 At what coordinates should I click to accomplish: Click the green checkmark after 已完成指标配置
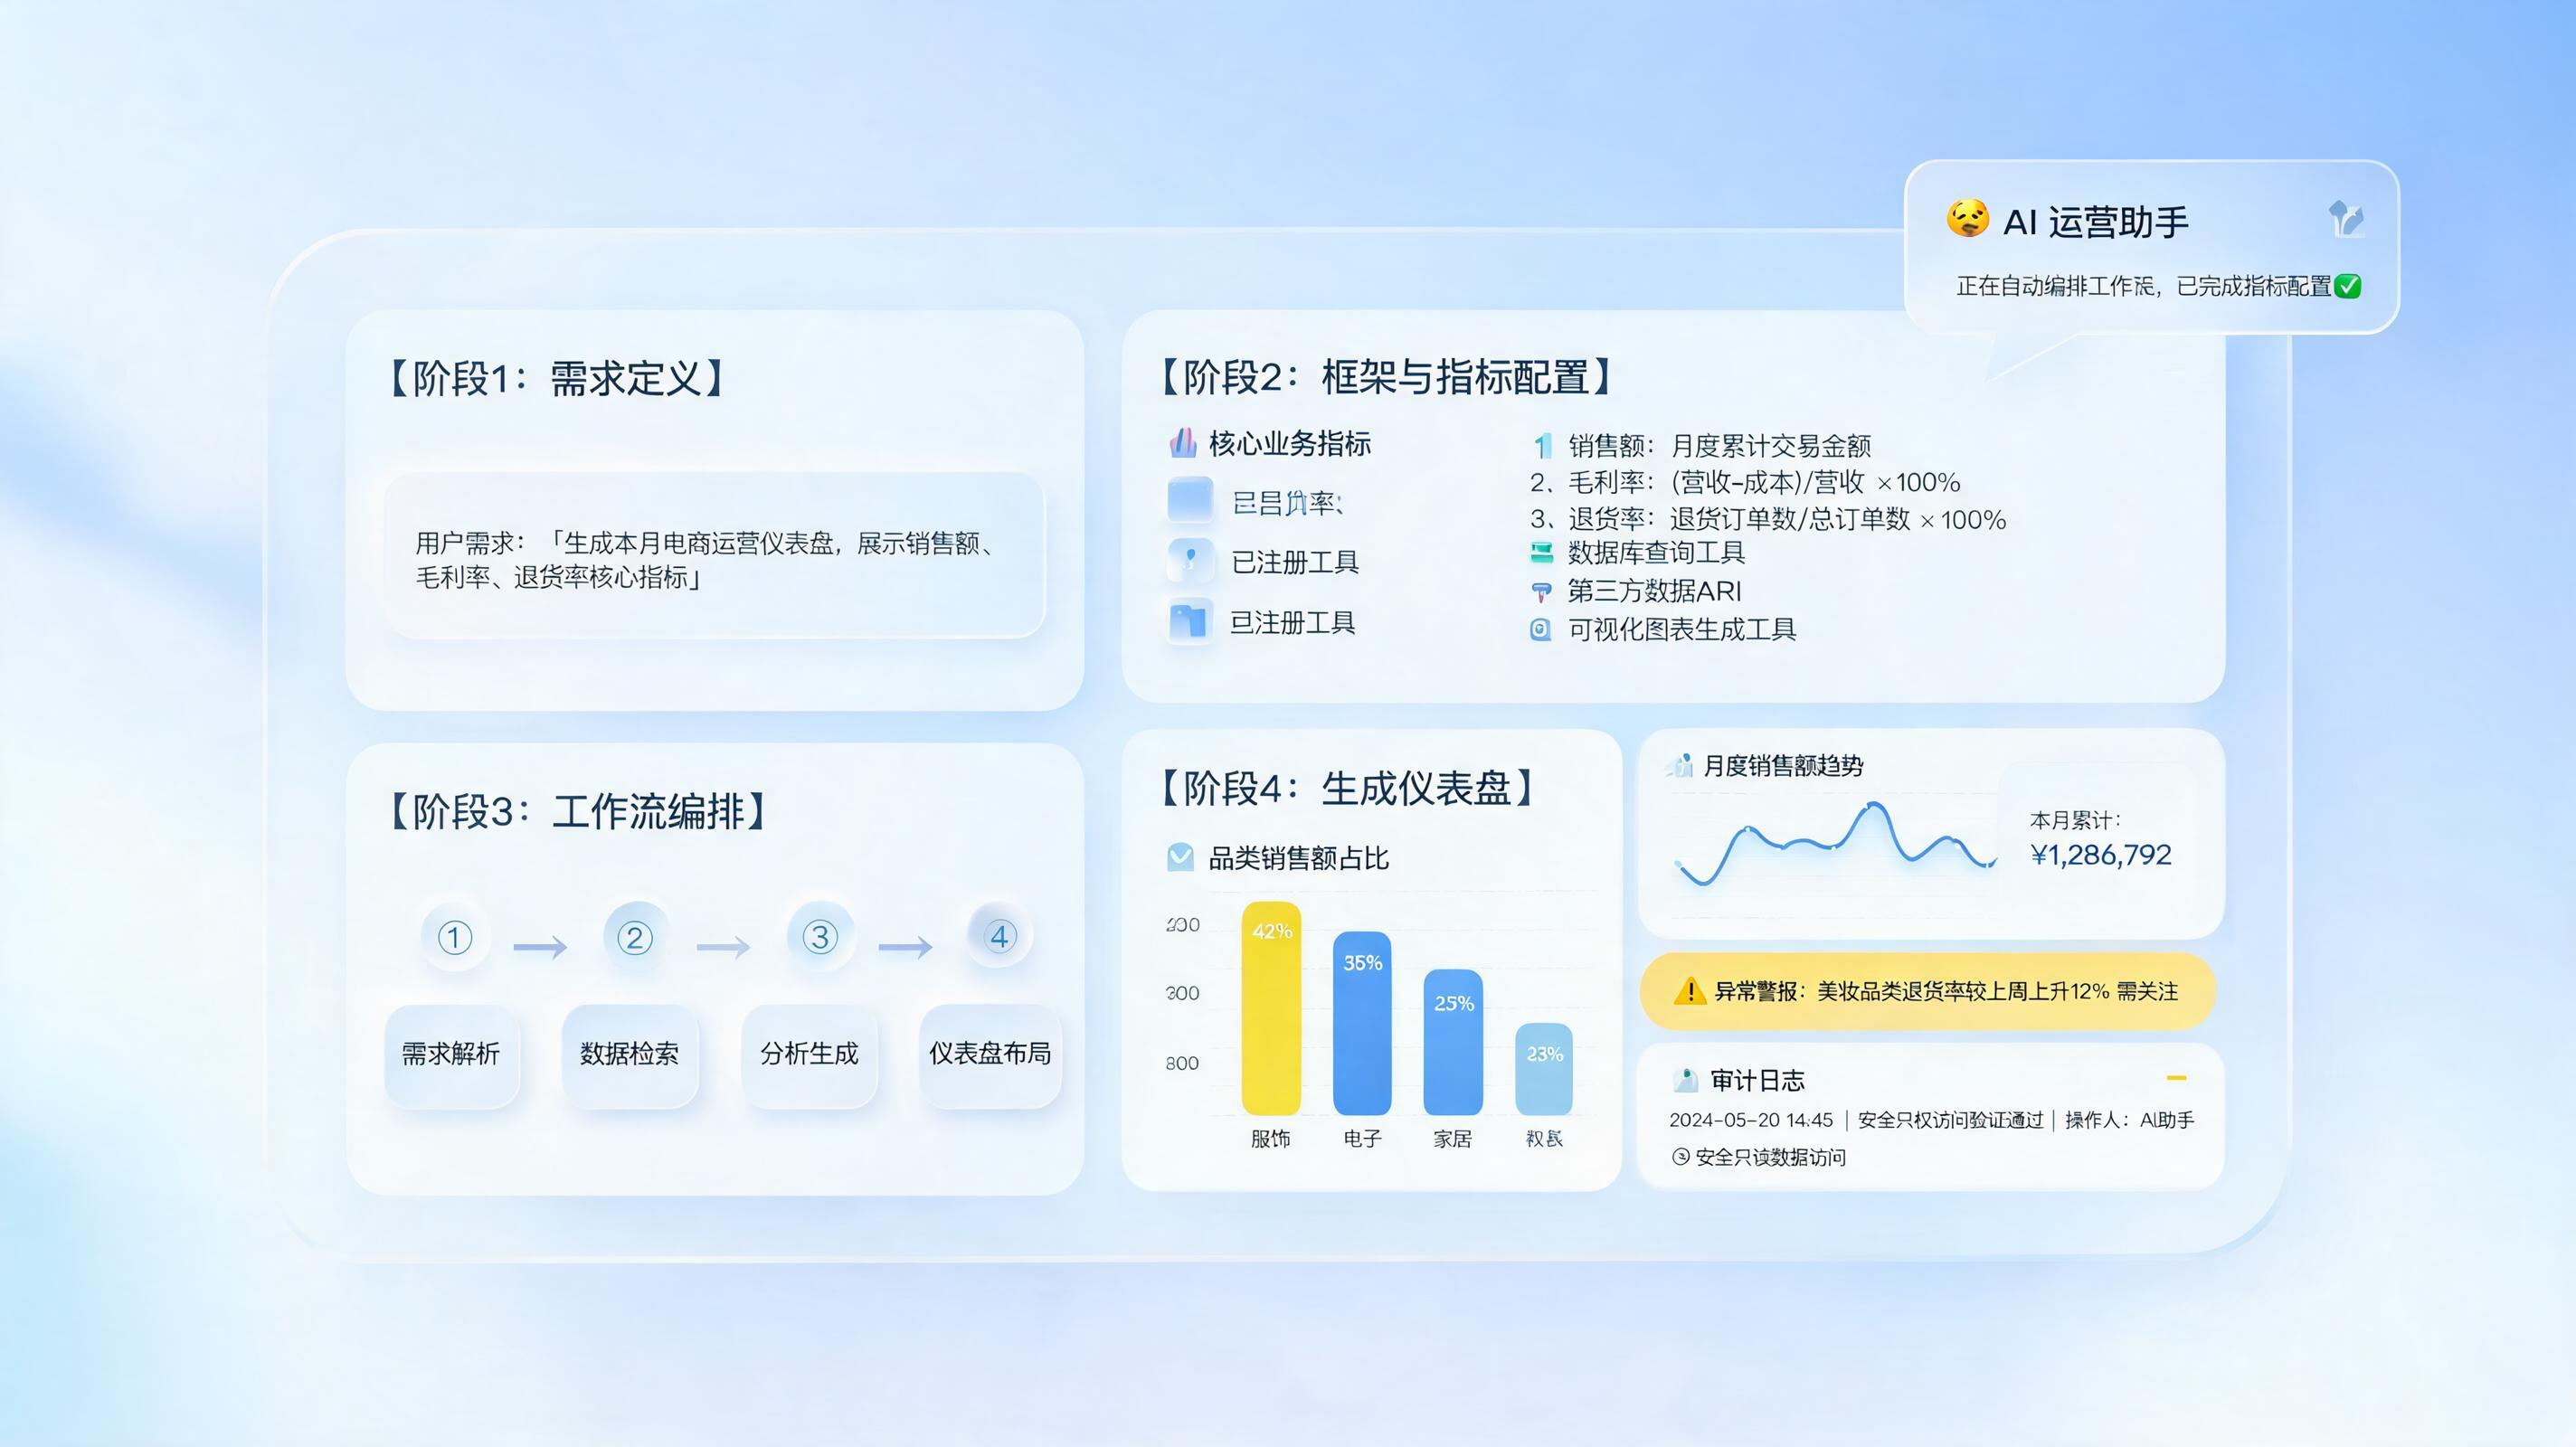point(2348,287)
